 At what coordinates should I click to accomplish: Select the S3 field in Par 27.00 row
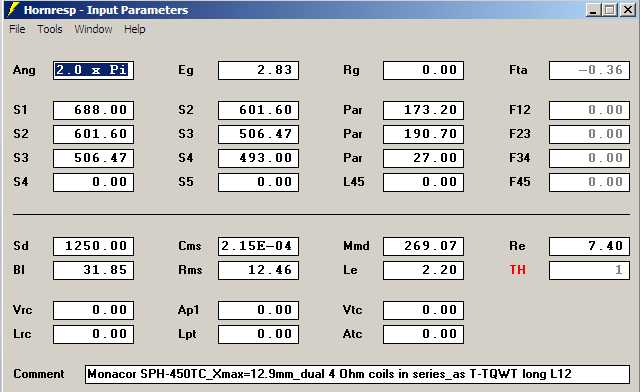point(93,158)
